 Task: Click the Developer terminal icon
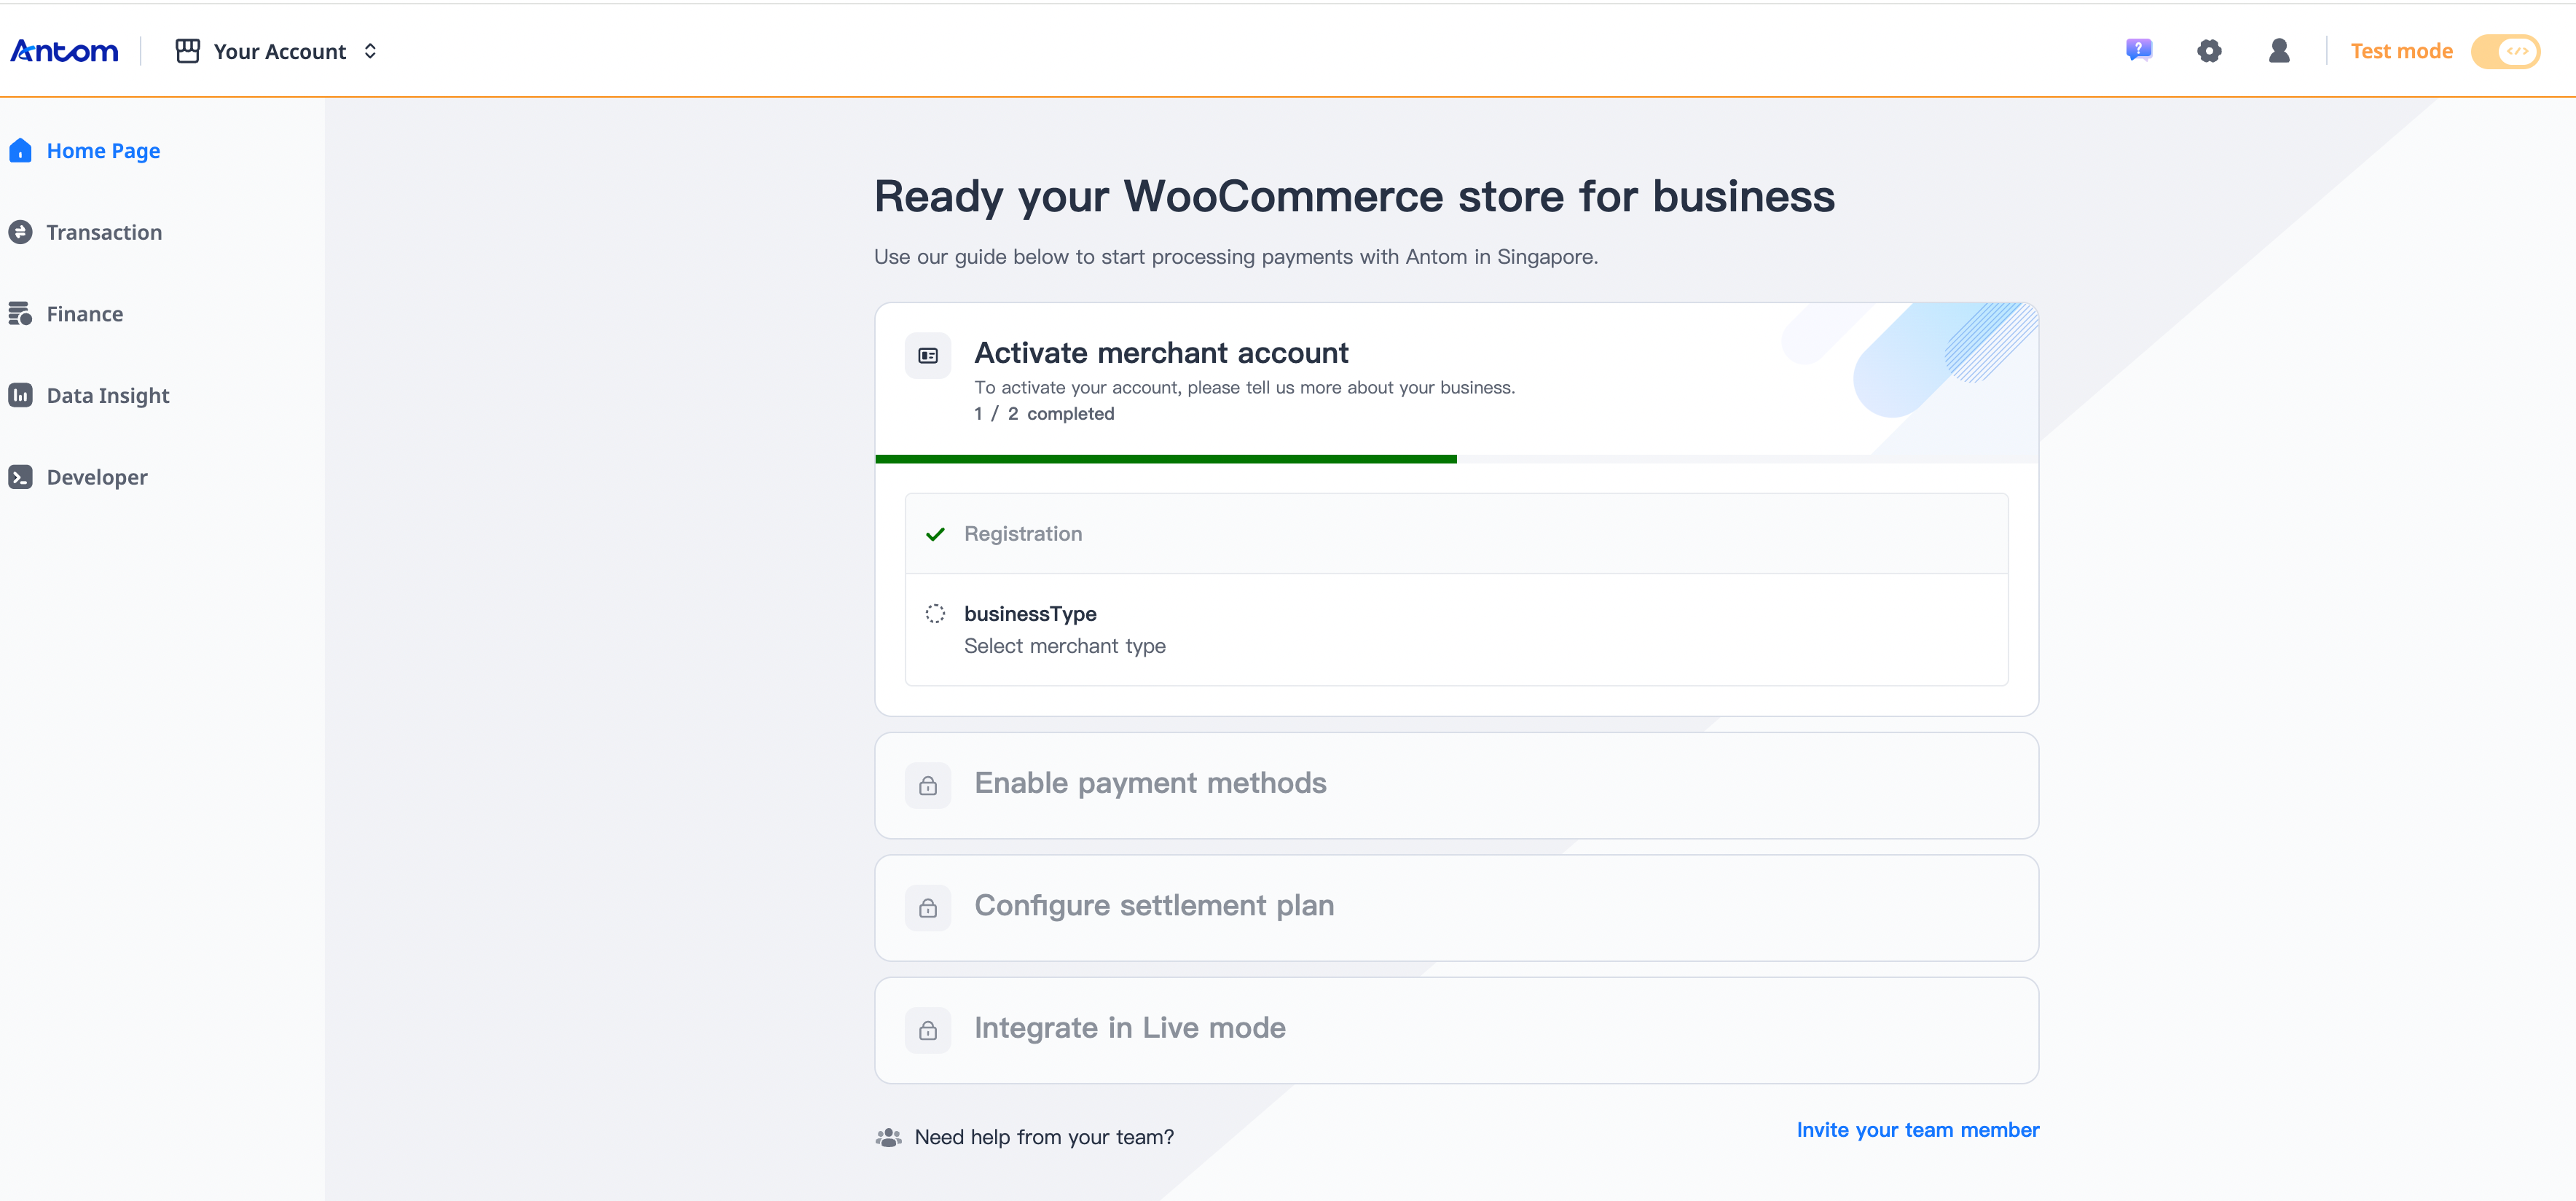(20, 477)
